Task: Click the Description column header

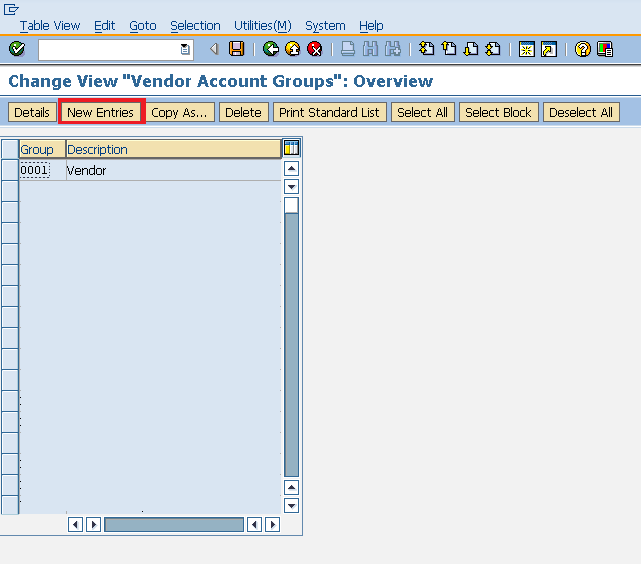Action: coord(174,149)
